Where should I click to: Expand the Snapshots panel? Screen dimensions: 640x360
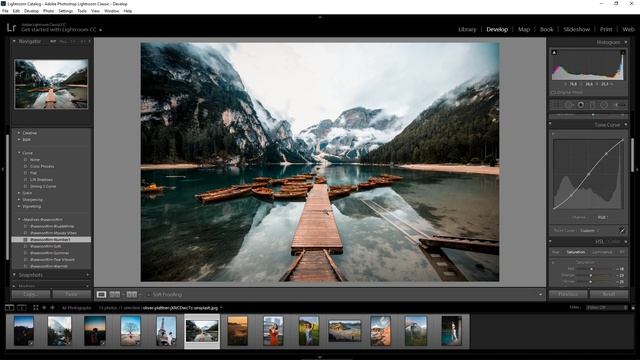point(14,275)
